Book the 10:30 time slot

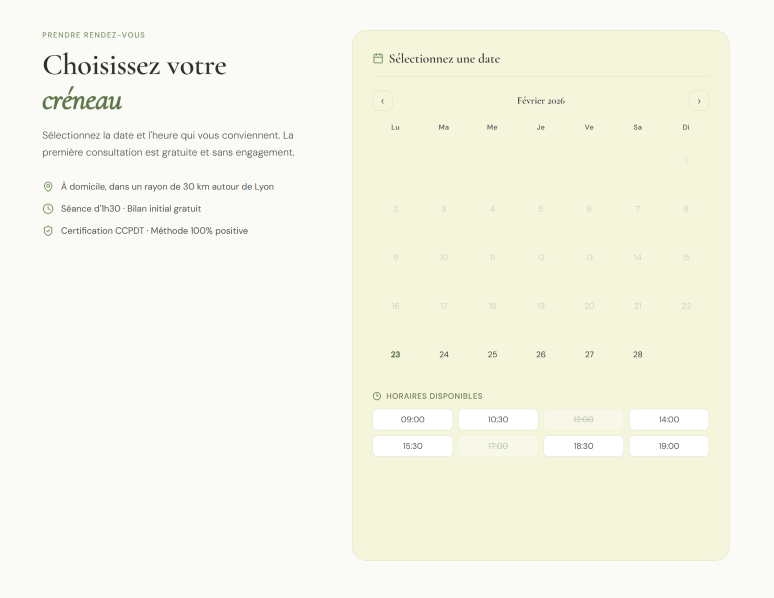coord(498,420)
